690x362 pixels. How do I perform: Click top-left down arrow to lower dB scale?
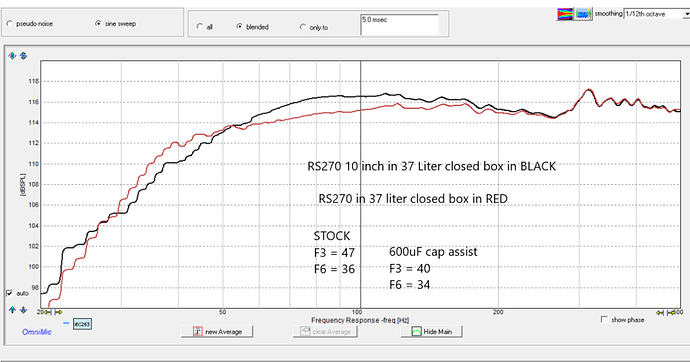point(23,56)
